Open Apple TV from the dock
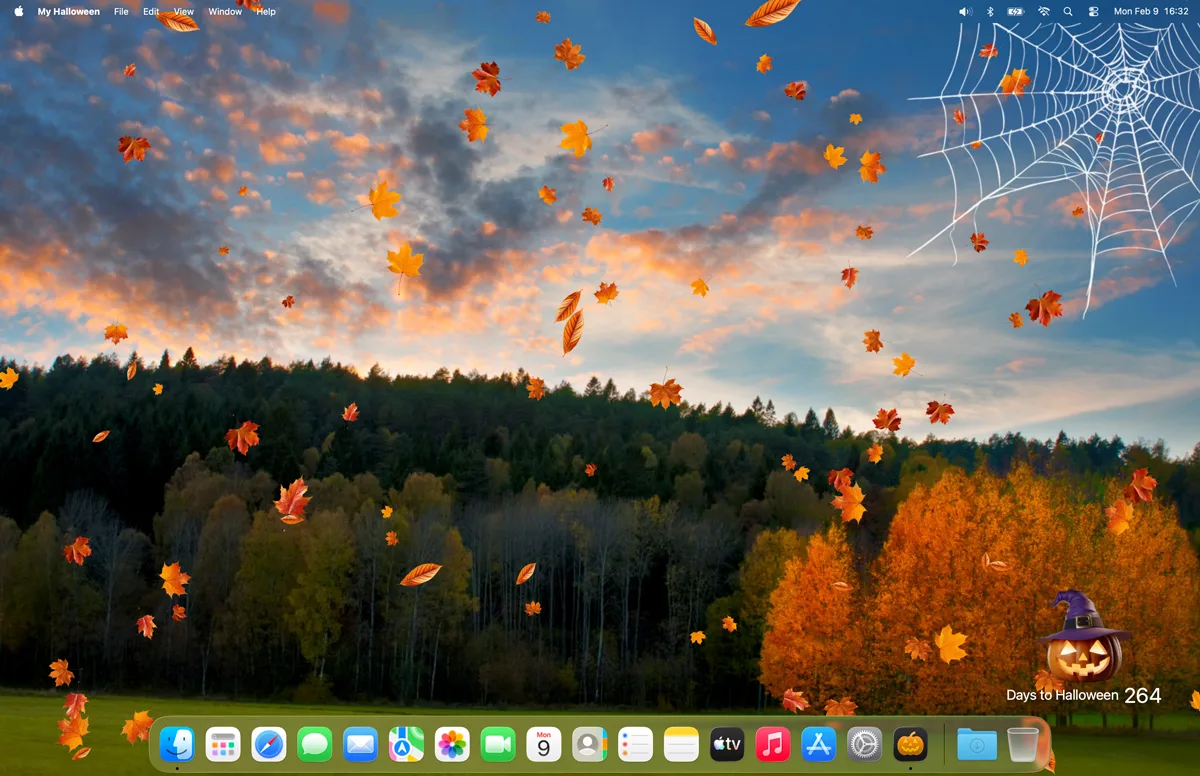This screenshot has width=1200, height=776. point(727,744)
